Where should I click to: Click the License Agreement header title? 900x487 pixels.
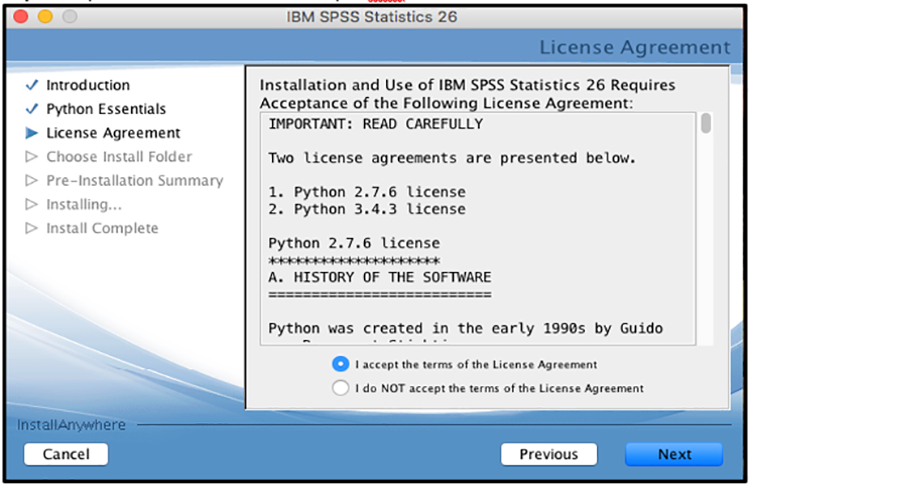[635, 47]
